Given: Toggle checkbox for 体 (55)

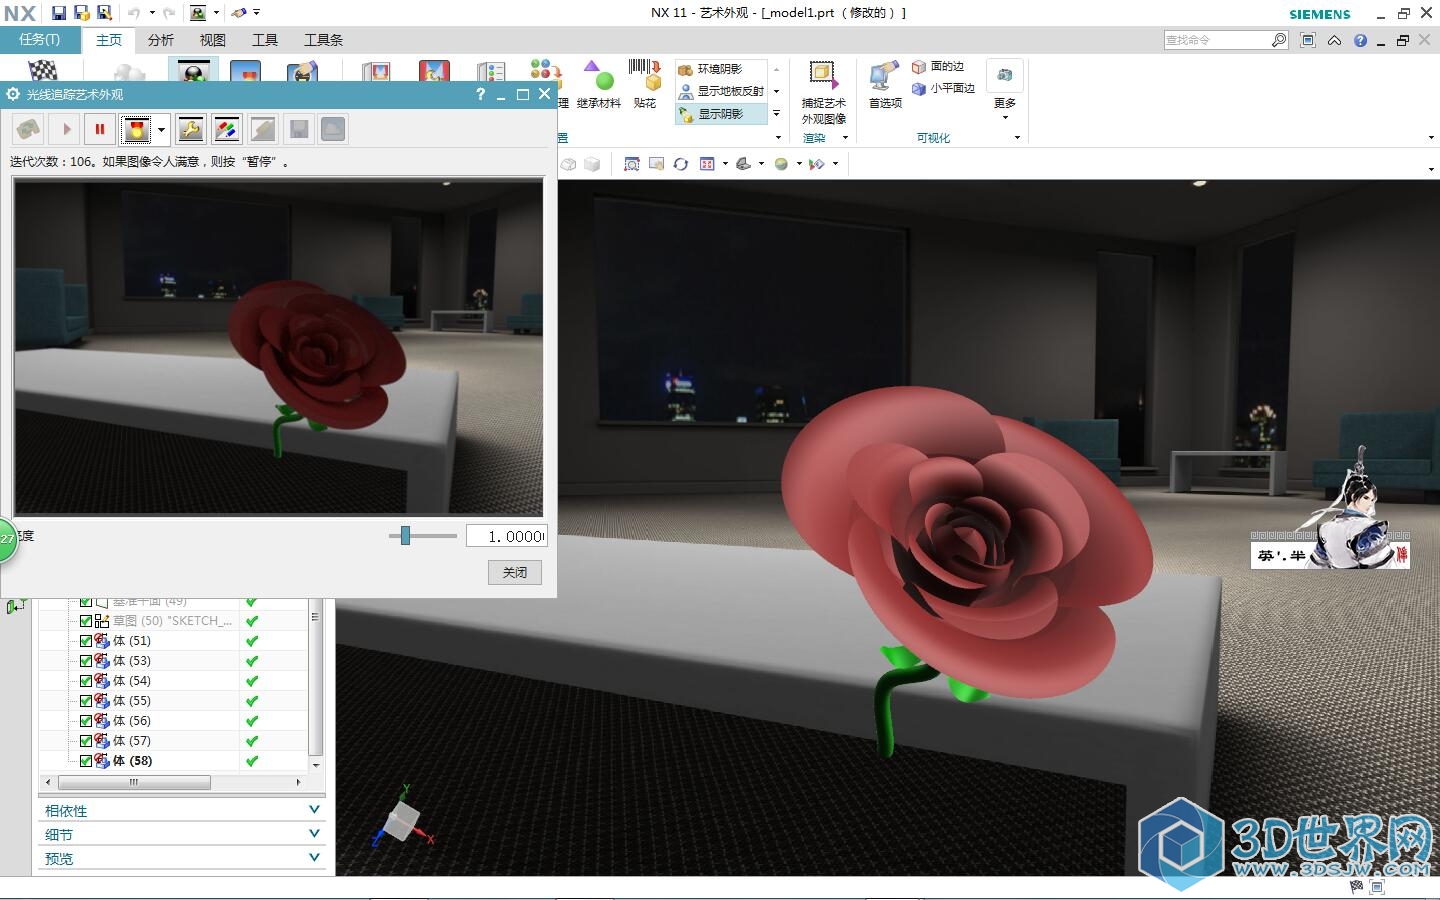Looking at the screenshot, I should 86,701.
